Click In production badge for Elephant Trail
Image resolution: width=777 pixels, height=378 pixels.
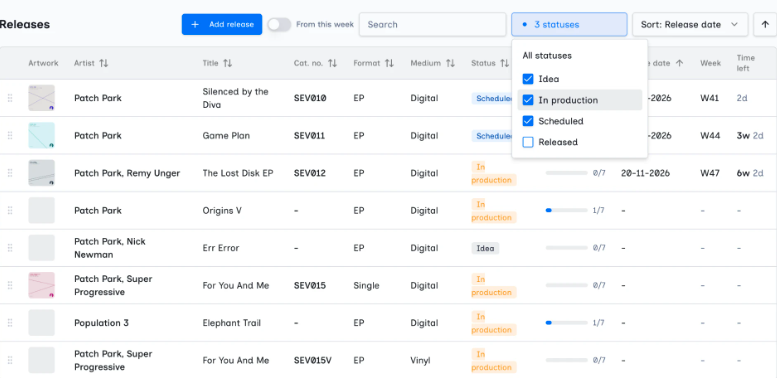pos(494,323)
